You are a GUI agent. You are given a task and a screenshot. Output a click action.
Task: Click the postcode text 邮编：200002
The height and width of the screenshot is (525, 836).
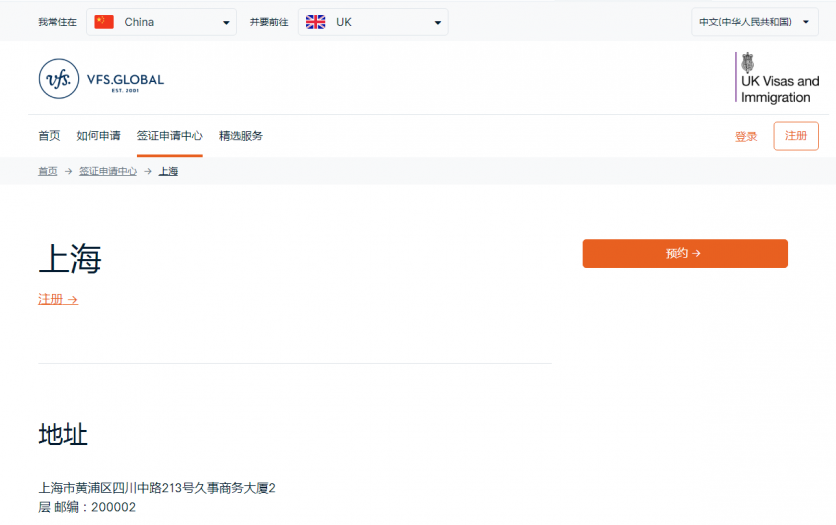[95, 507]
